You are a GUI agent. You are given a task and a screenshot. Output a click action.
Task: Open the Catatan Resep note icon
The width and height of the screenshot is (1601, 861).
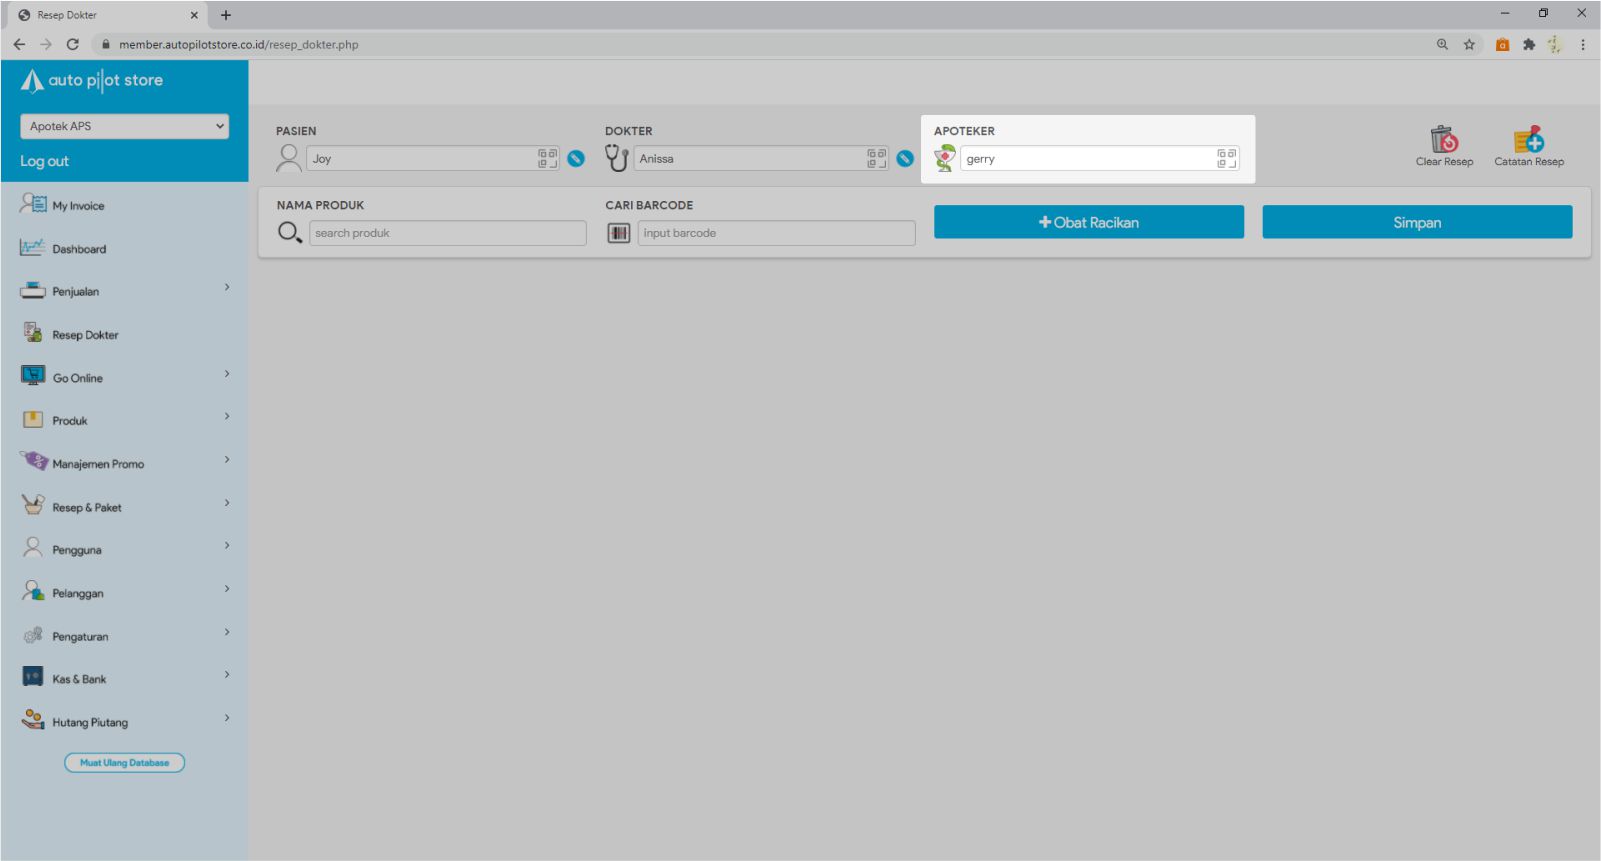[x=1528, y=140]
